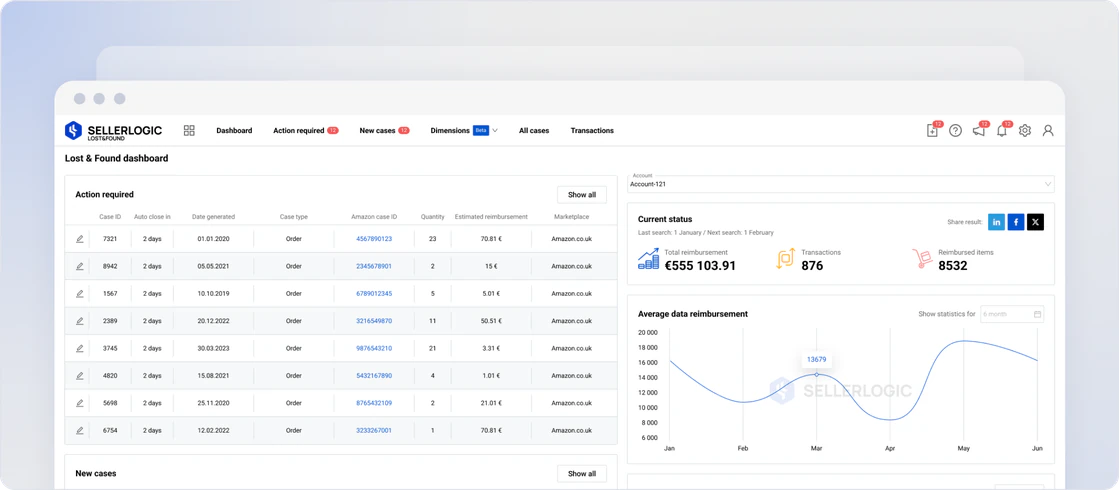Edit case 8942 with pencil icon
Screen dimensions: 1119x490
click(80, 266)
